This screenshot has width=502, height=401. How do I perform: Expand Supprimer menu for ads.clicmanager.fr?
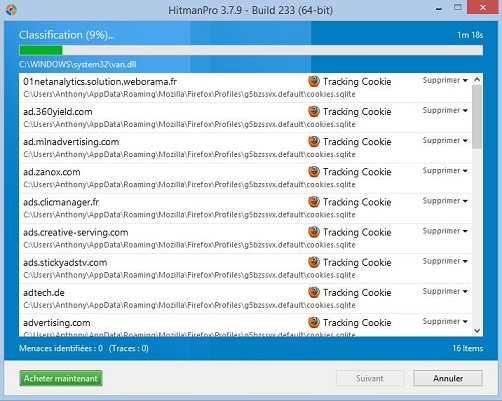pos(445,201)
